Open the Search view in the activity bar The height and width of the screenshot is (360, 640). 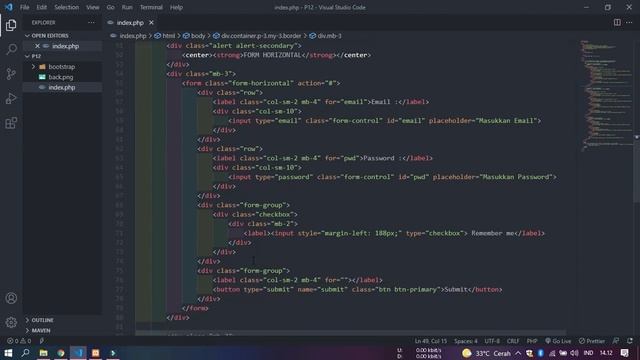pos(11,49)
